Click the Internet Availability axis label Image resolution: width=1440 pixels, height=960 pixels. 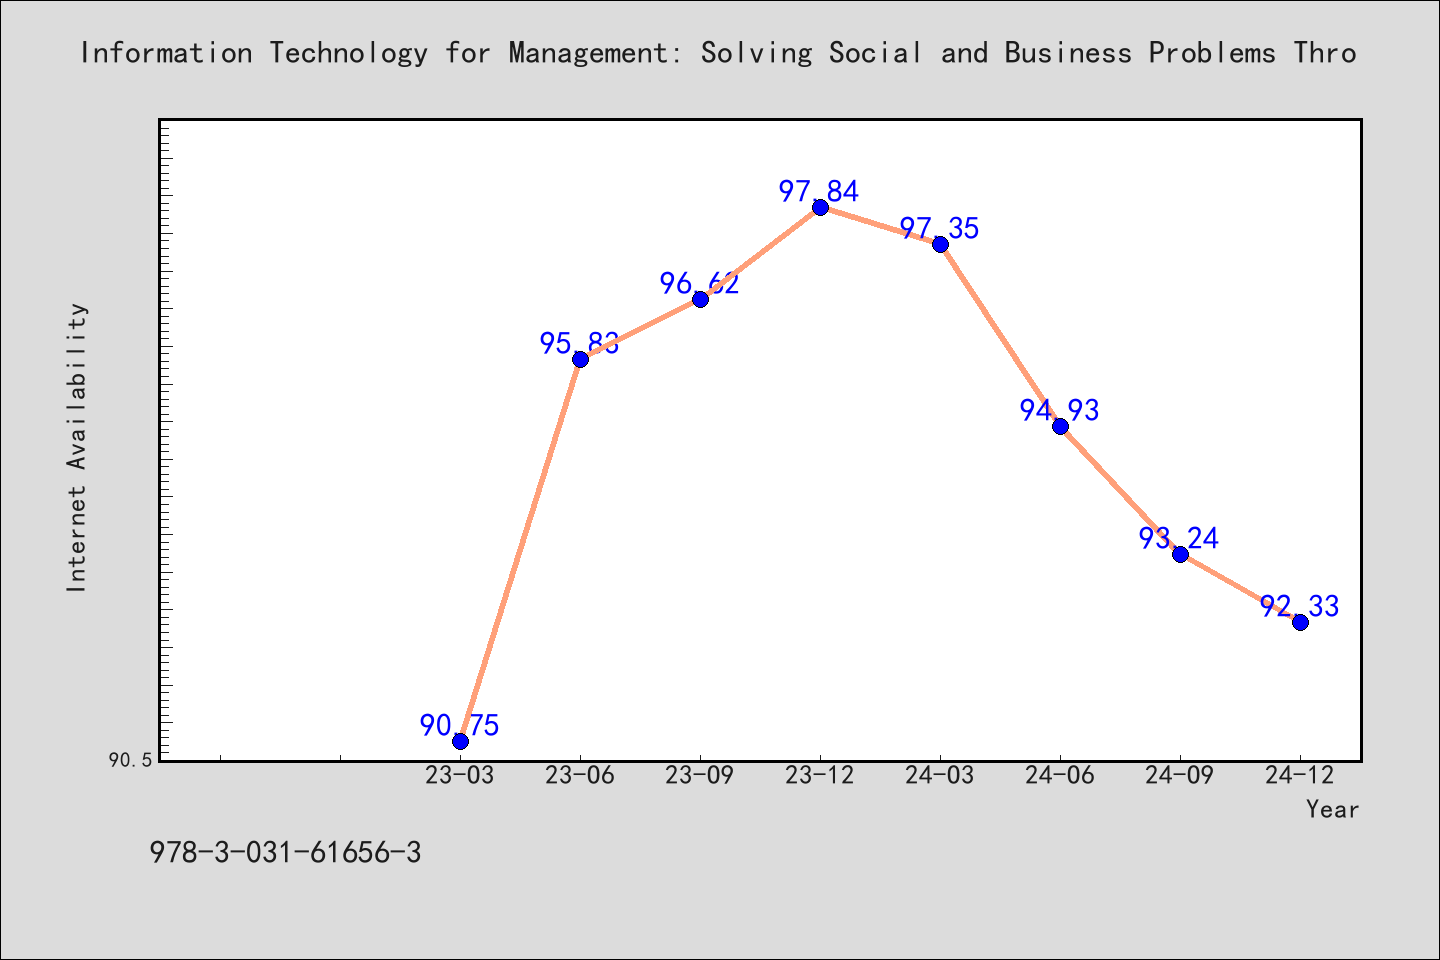click(x=77, y=447)
